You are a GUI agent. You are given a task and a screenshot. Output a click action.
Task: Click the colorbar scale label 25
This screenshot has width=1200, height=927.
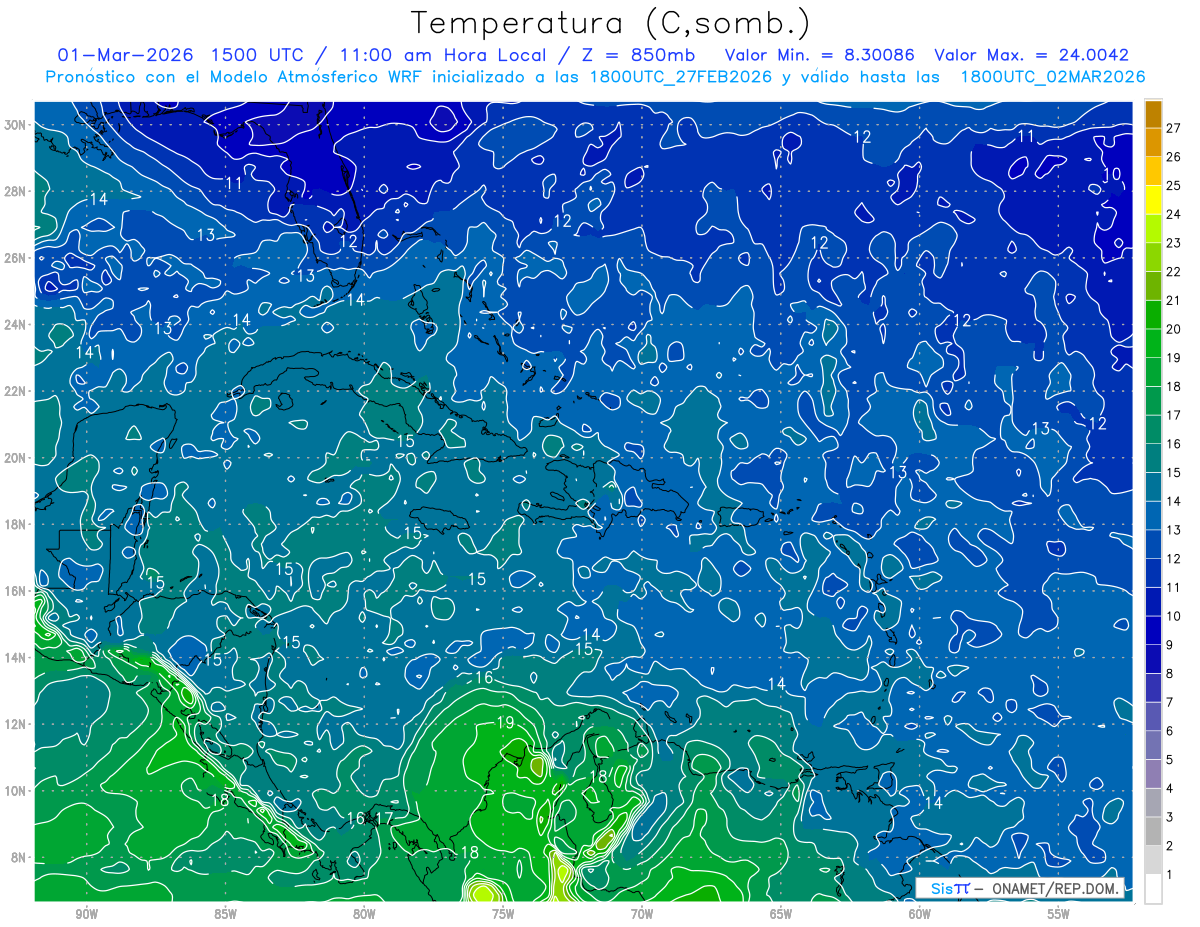pos(1173,185)
